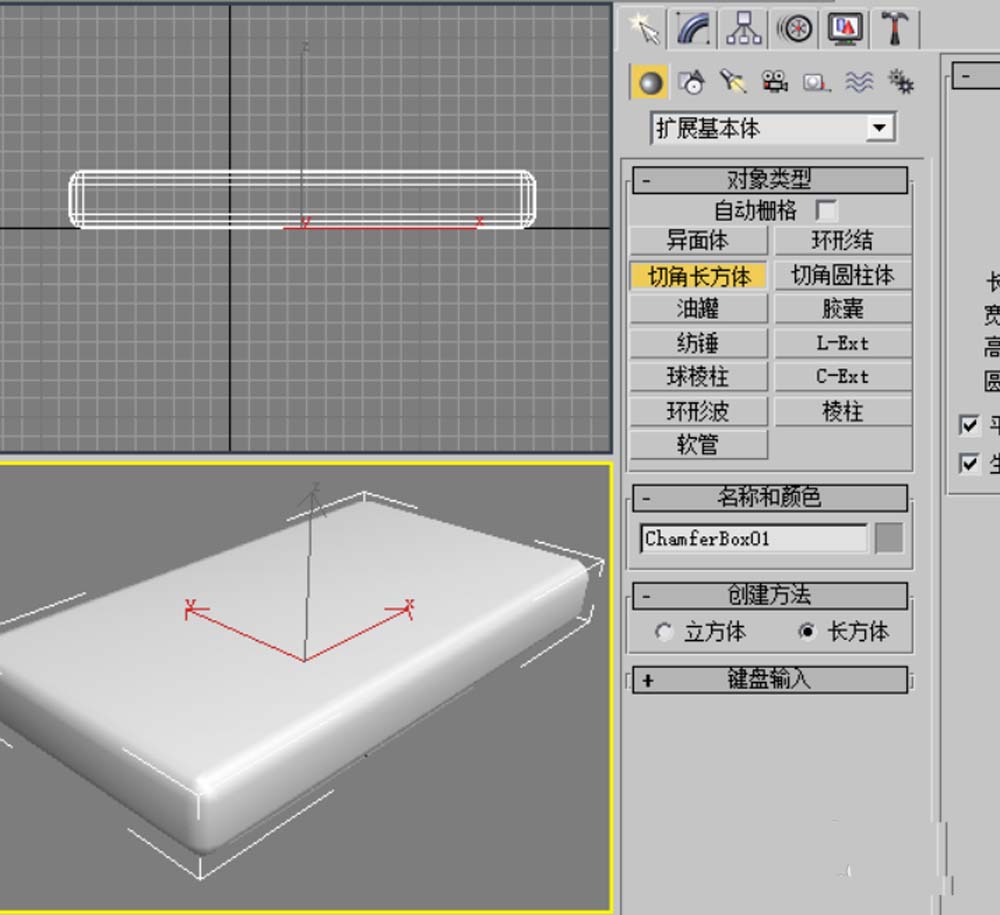1000x915 pixels.
Task: Click the 环形结 object button
Action: [x=842, y=241]
